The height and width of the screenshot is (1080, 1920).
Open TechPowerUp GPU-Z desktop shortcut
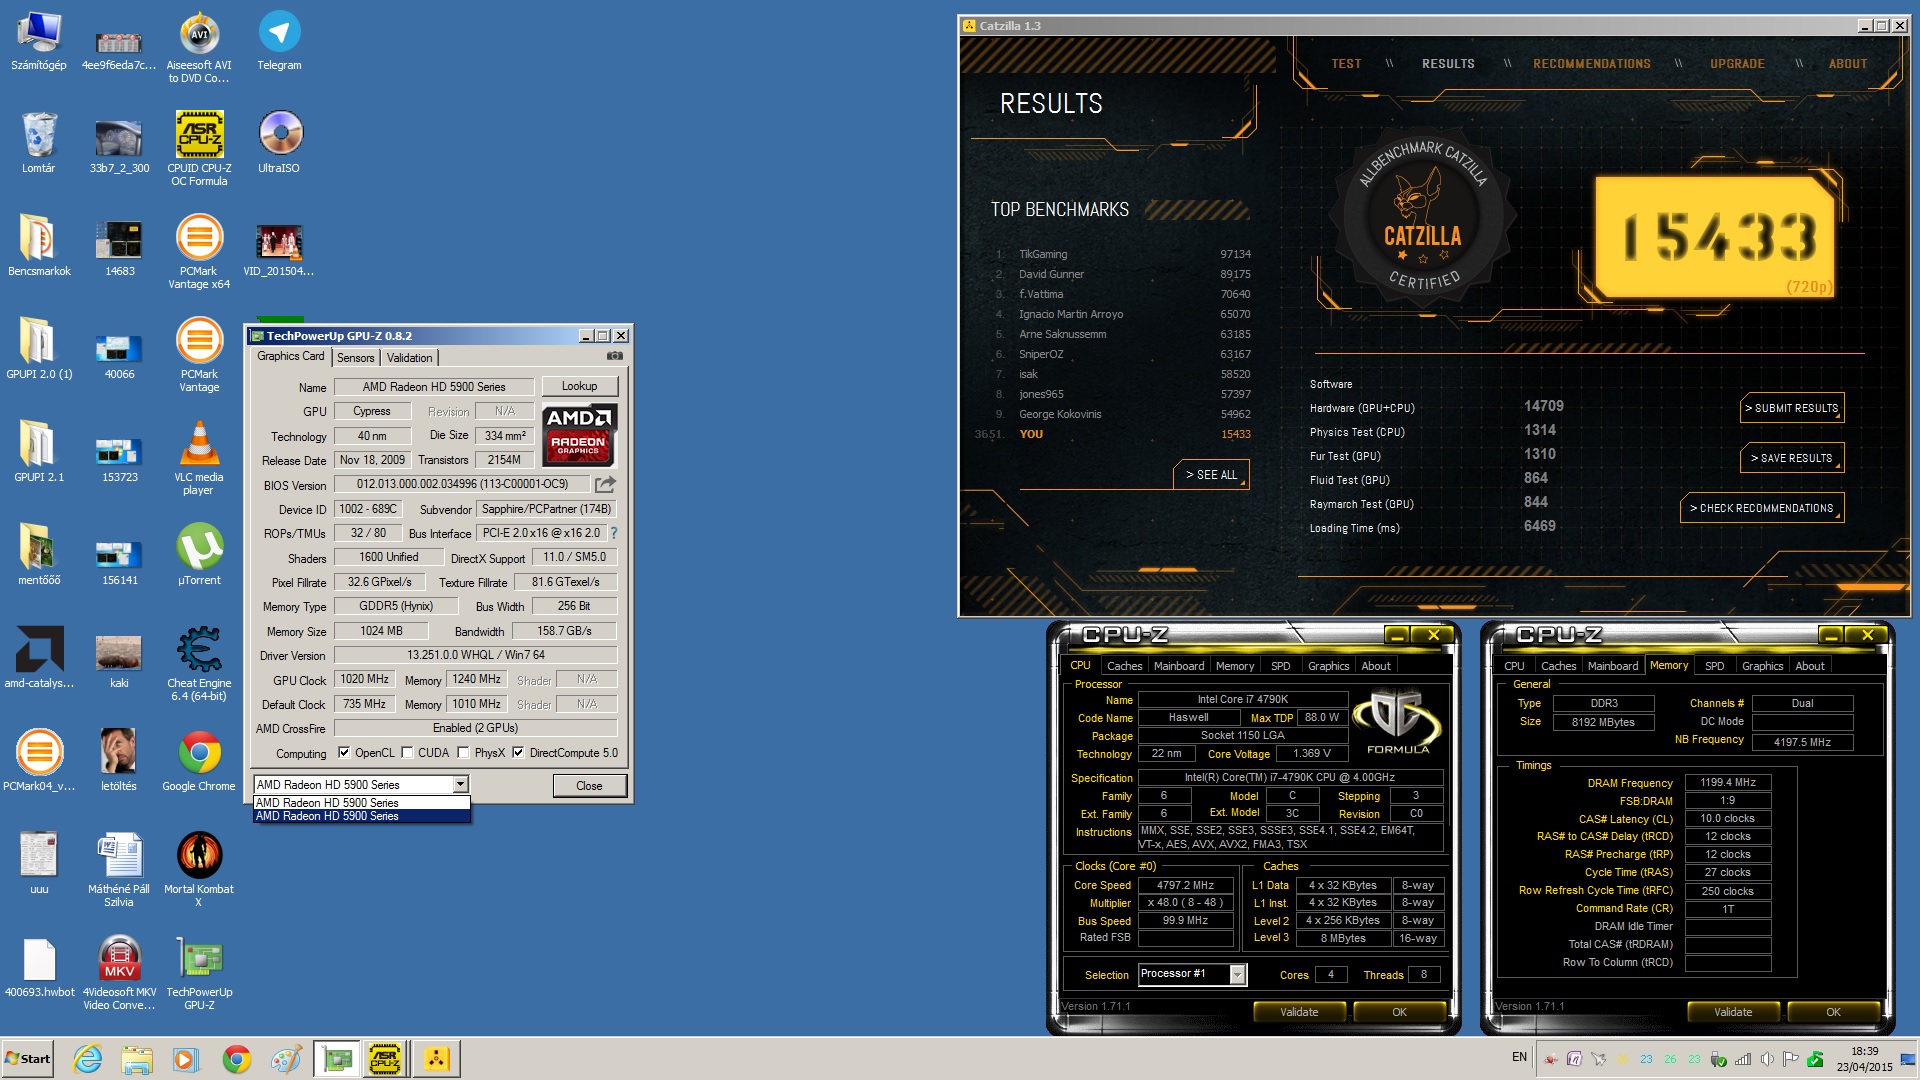199,973
